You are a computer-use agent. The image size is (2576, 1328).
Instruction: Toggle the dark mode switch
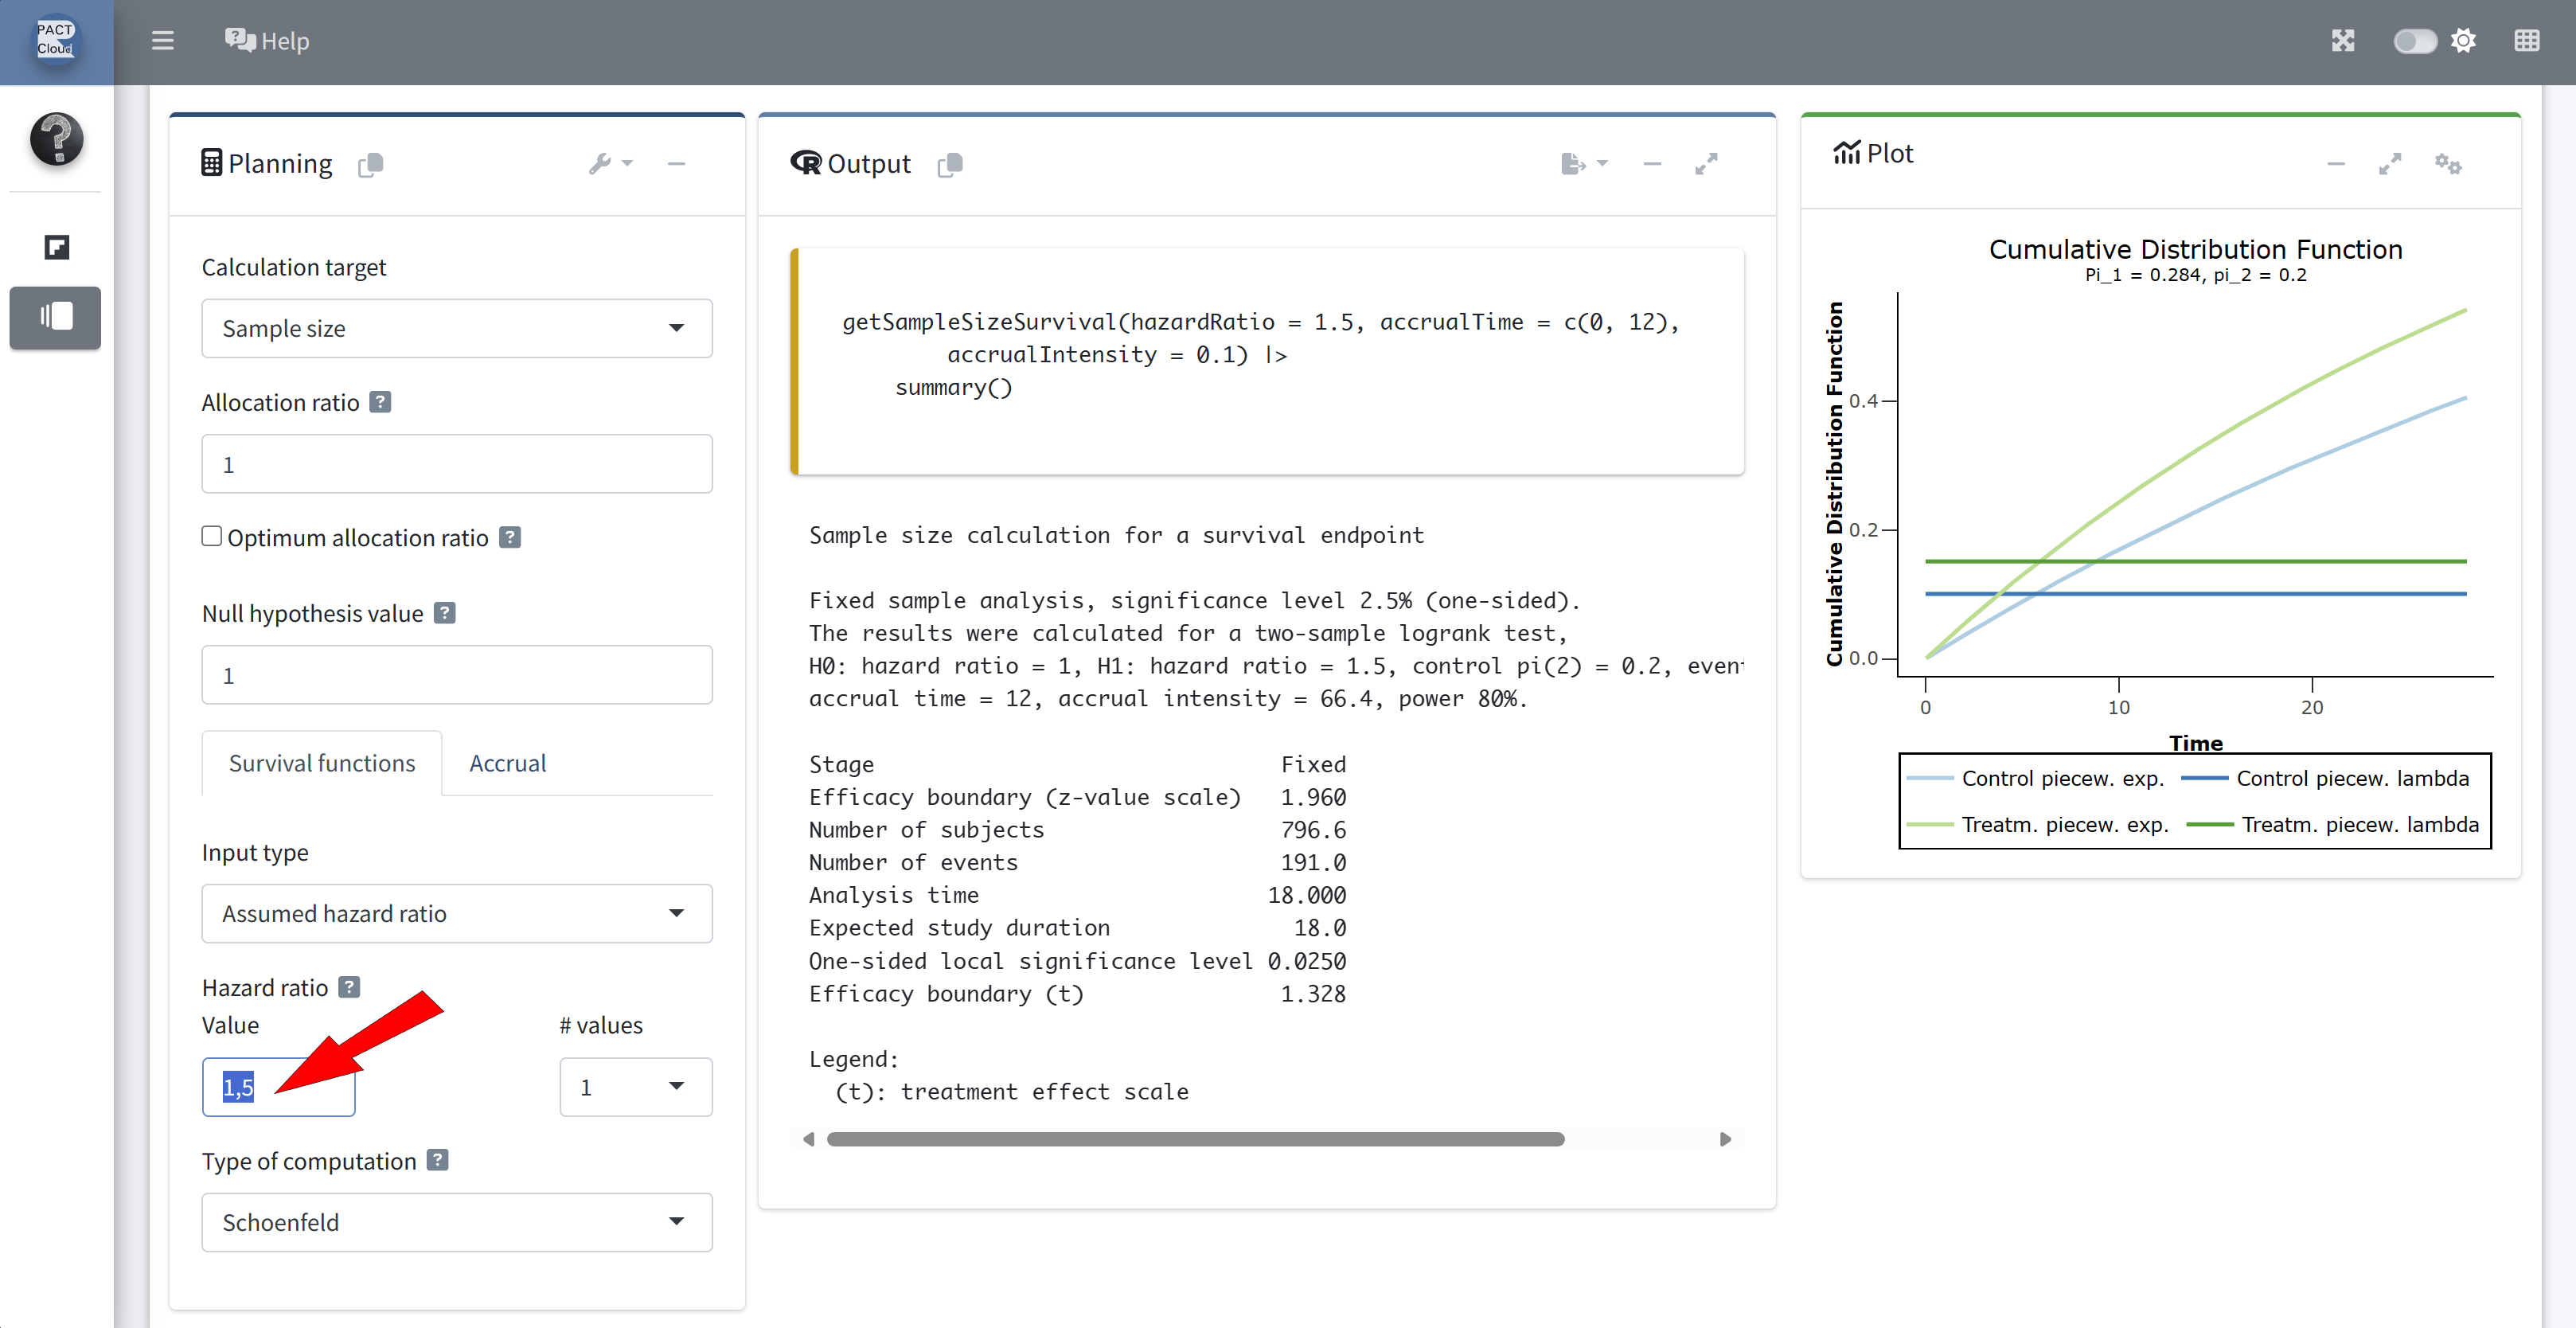[2414, 41]
